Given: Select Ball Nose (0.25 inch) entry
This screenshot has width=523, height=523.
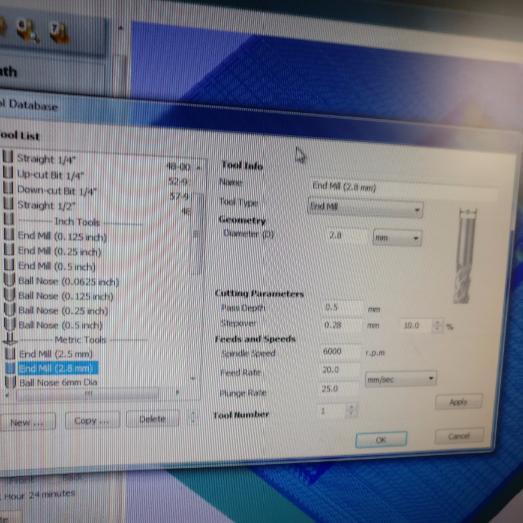Looking at the screenshot, I should pos(63,311).
